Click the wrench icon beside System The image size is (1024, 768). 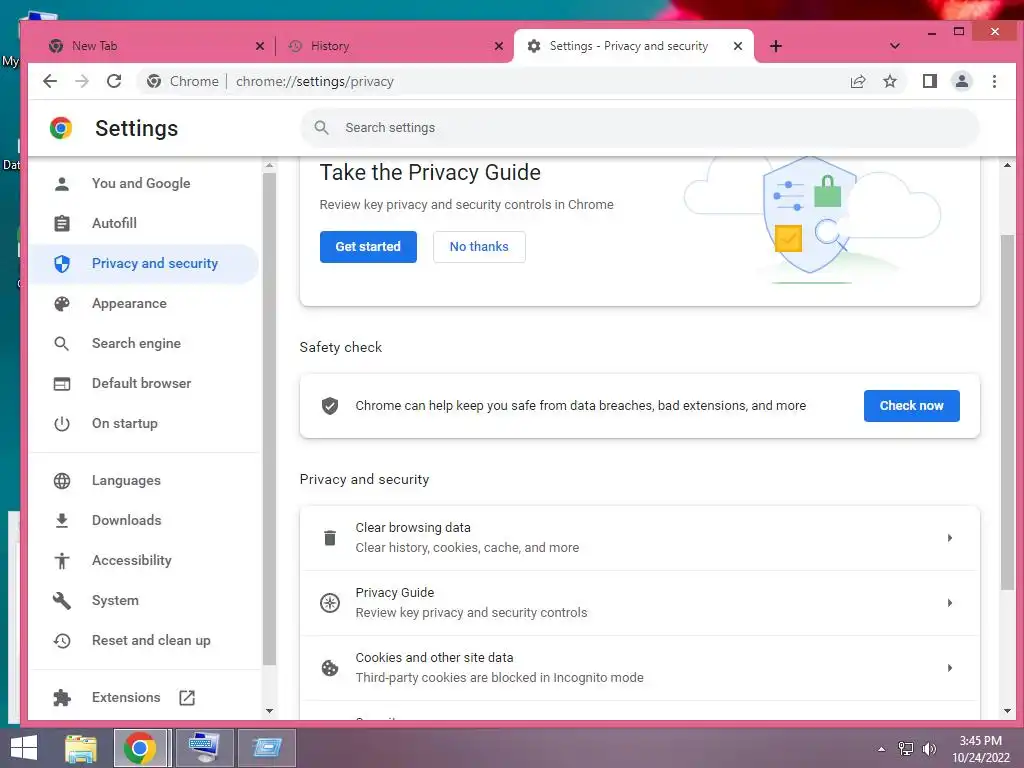pos(62,601)
